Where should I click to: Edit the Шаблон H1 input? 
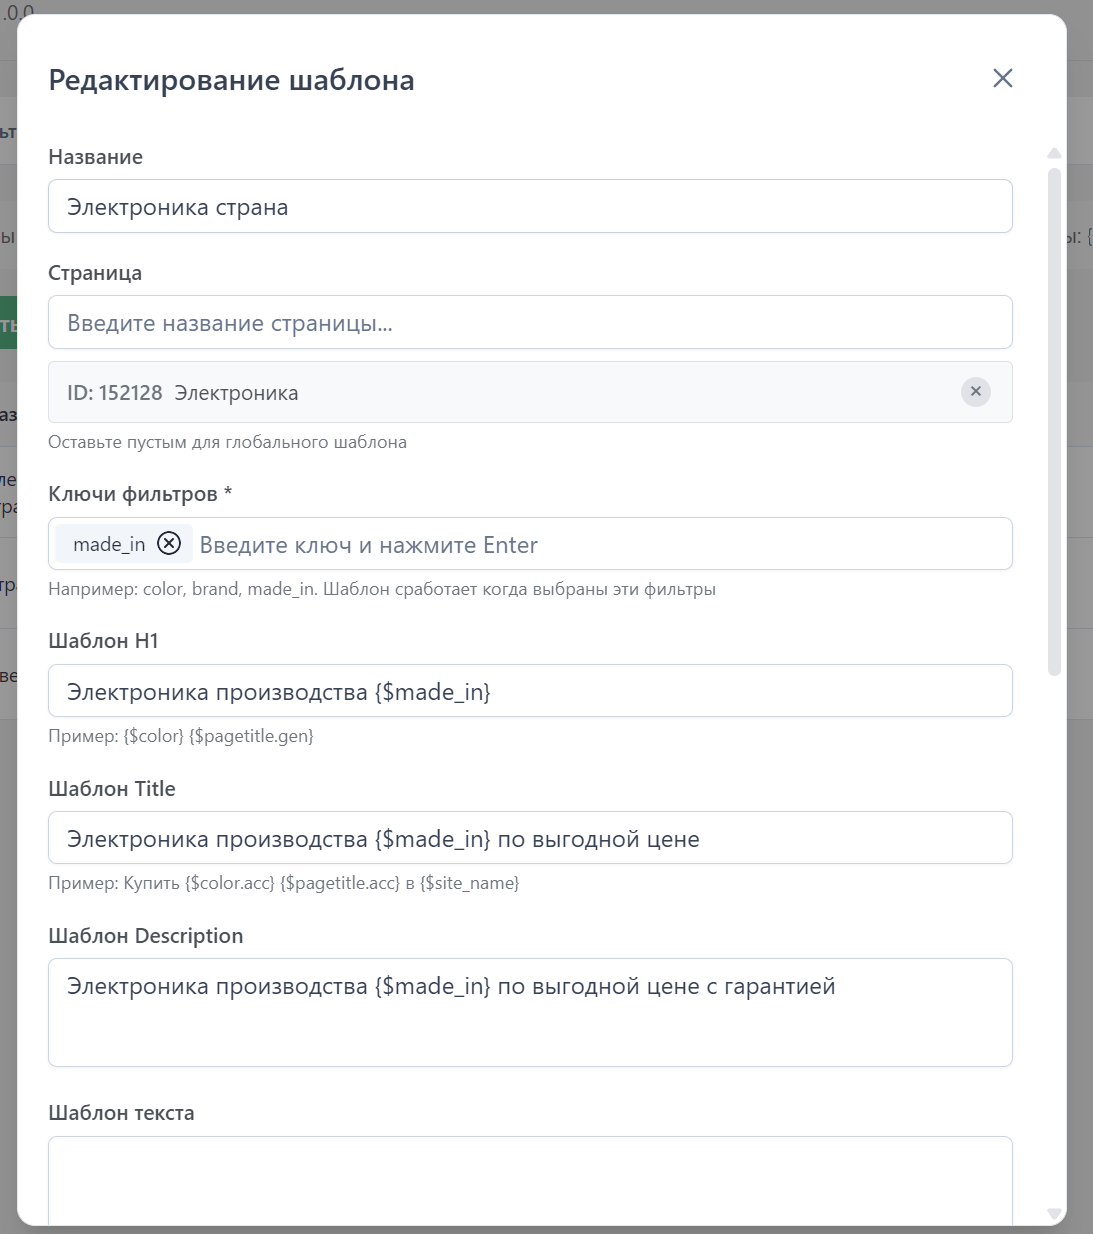click(530, 691)
